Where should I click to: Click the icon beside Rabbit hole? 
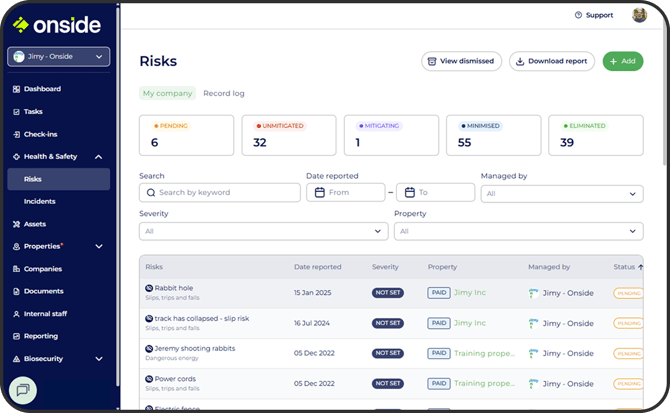149,288
